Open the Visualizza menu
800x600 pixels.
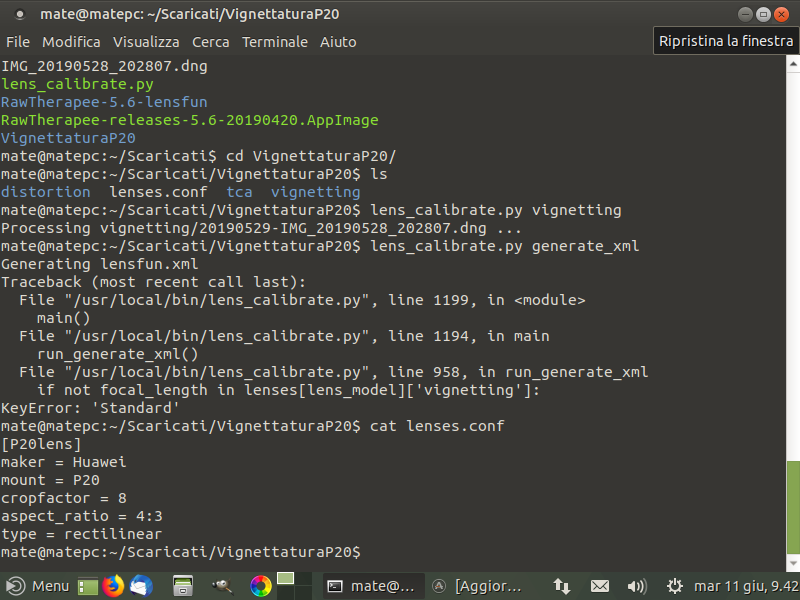coord(146,42)
